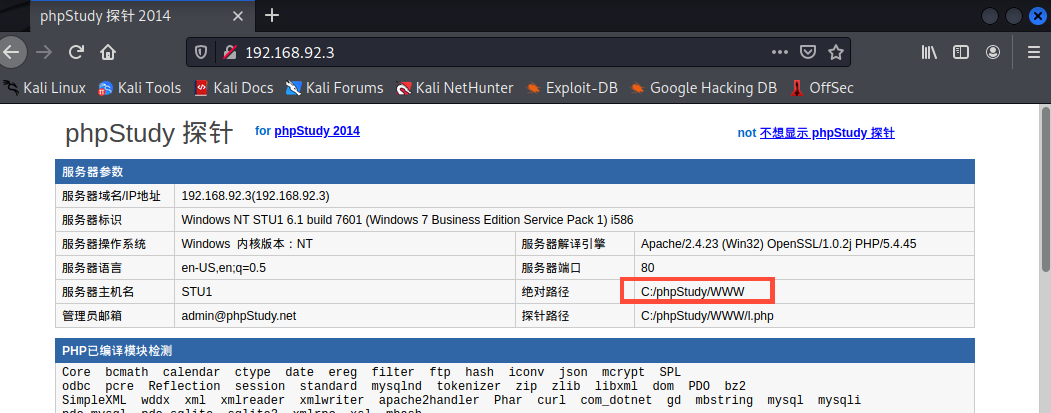The image size is (1051, 413).
Task: Open a new tab with plus button
Action: (x=271, y=15)
